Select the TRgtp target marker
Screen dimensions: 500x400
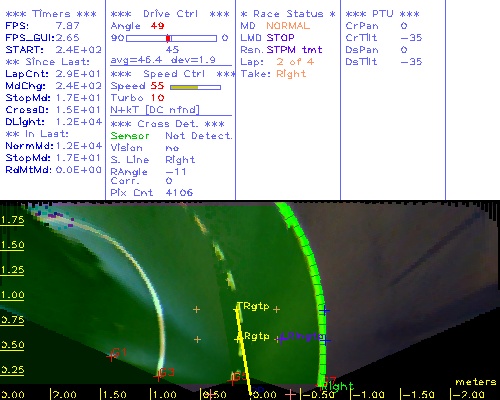(x=237, y=310)
